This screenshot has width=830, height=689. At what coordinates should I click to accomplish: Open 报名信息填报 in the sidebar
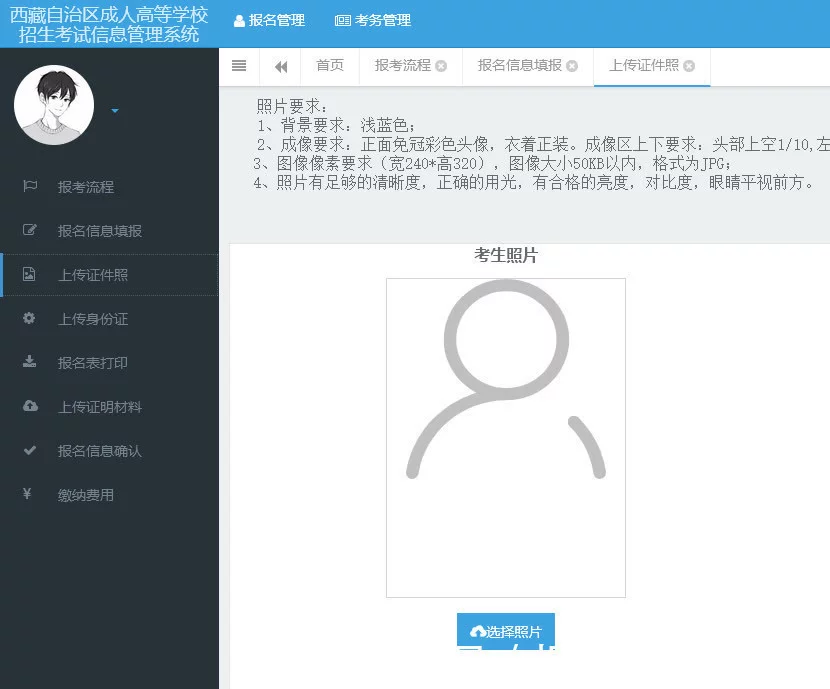click(100, 231)
